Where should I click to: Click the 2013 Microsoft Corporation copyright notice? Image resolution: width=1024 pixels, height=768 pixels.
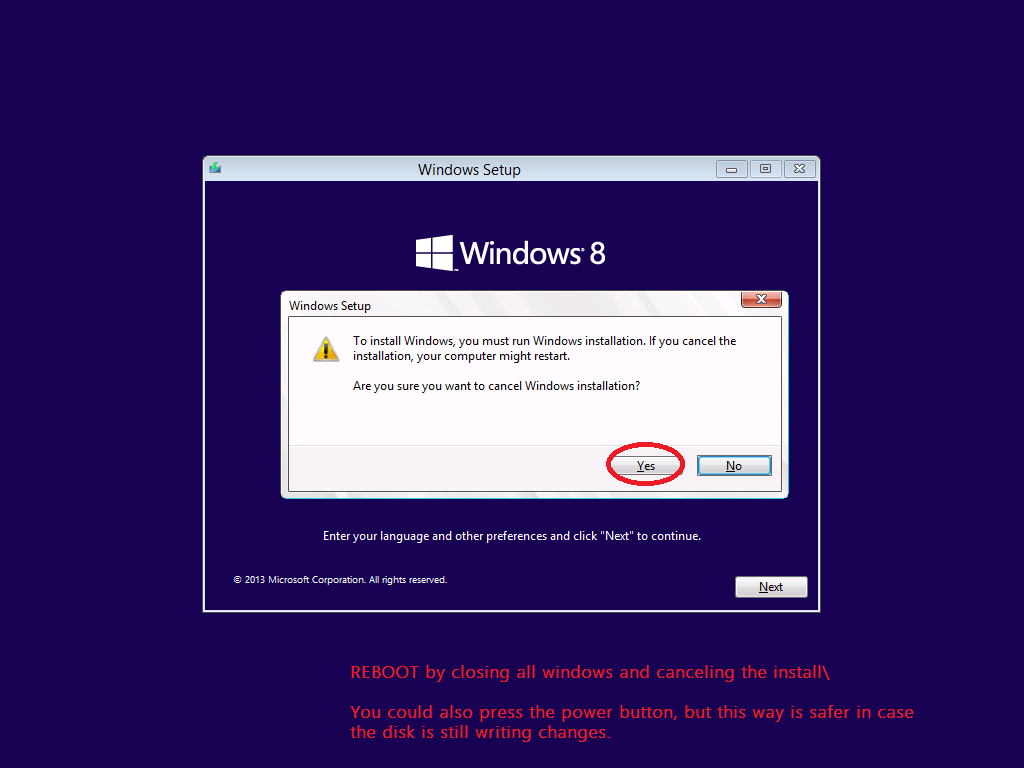click(340, 579)
